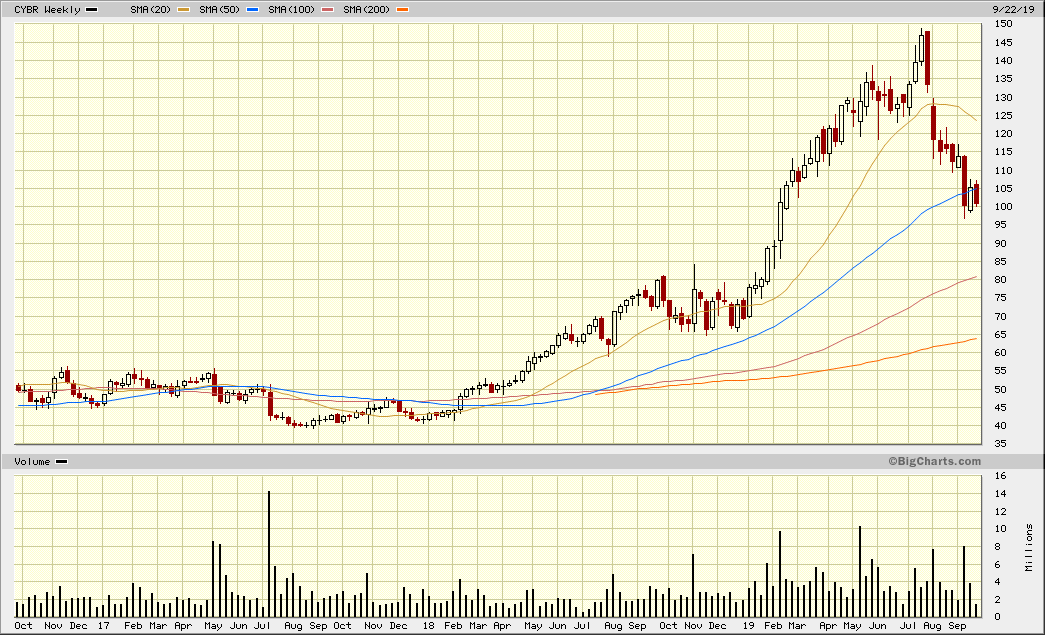Screen dimensions: 1045x635
Task: Click the 19 year label on time axis
Action: [748, 626]
